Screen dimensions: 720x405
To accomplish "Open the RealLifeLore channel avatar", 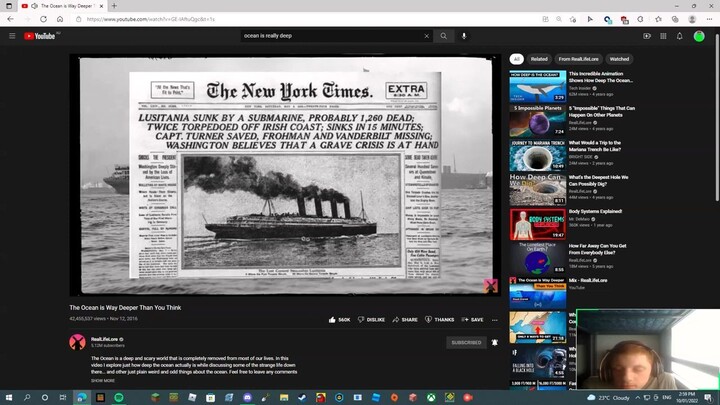I will pyautogui.click(x=77, y=342).
